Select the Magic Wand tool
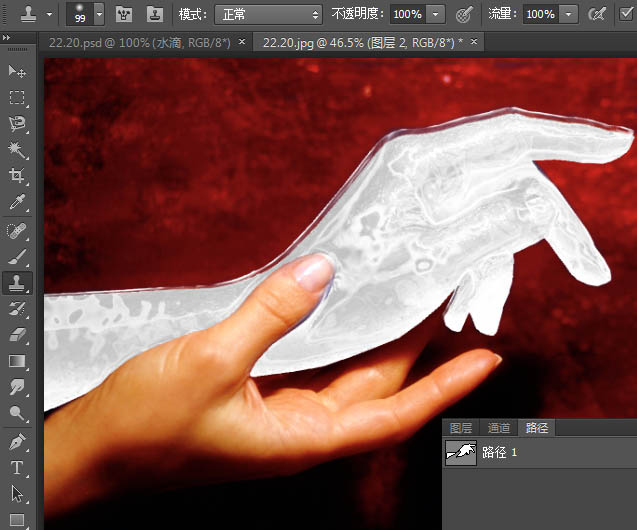 17,149
